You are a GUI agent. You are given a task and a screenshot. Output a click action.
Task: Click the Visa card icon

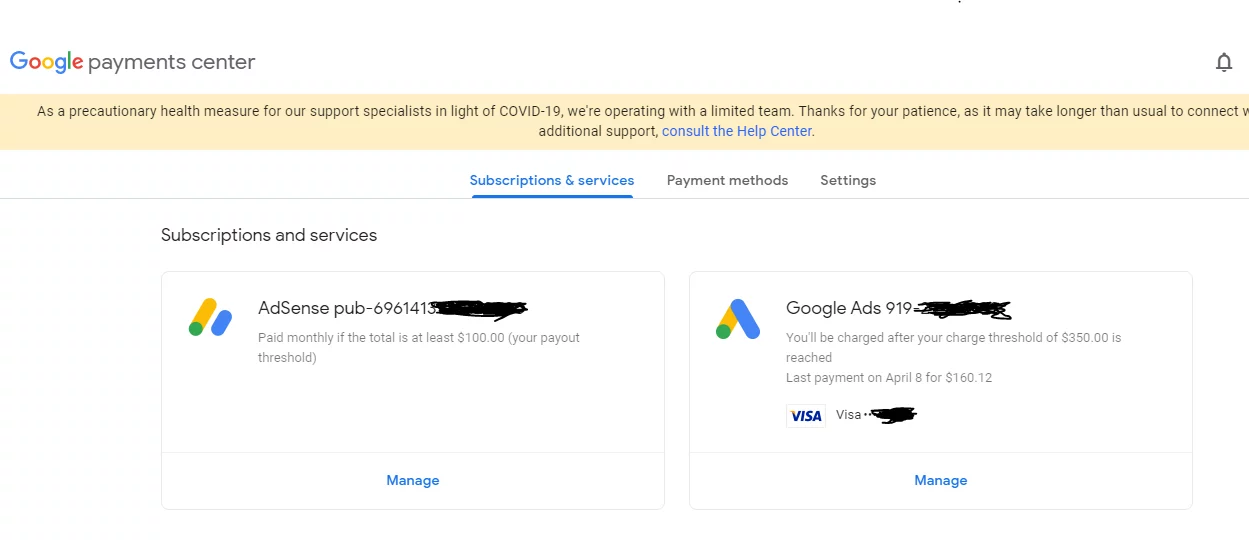[806, 415]
